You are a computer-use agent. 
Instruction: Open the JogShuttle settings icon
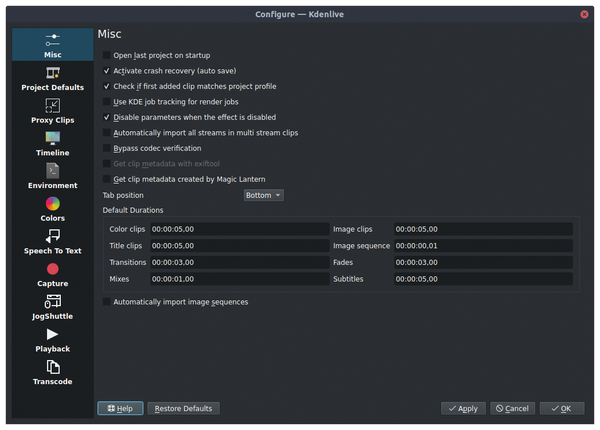[x=52, y=301]
